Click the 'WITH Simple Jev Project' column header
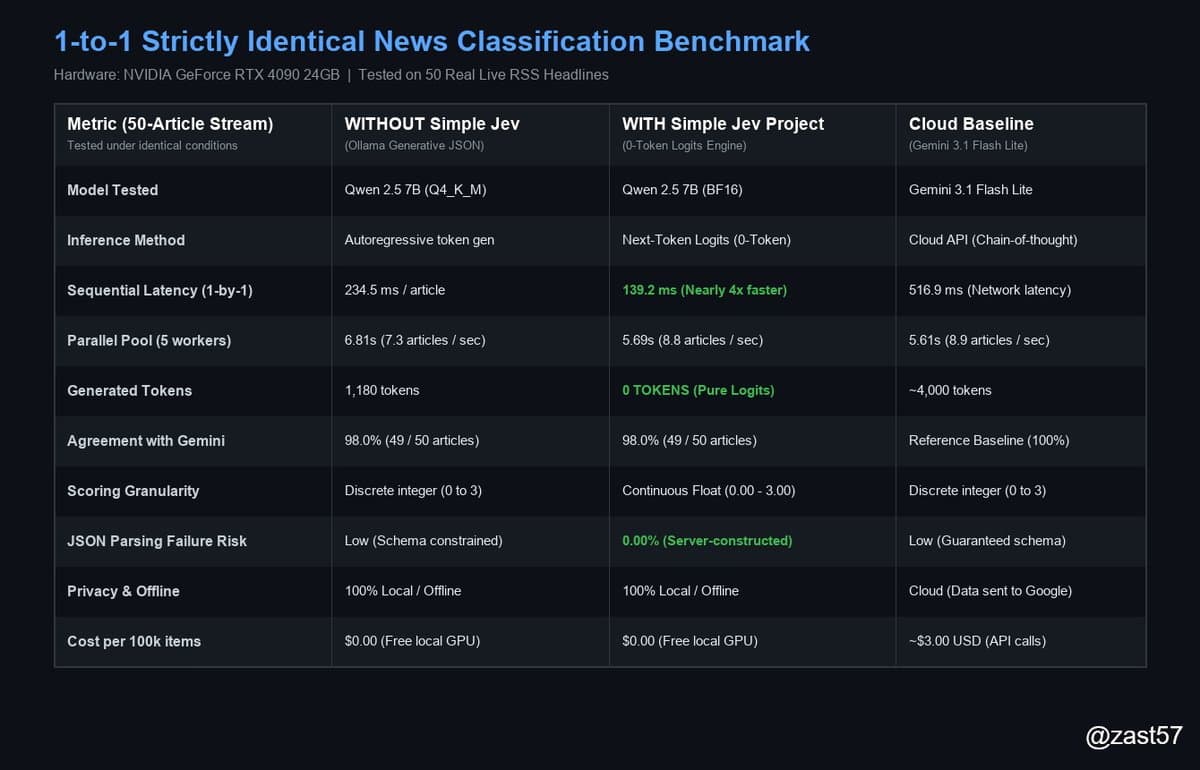Viewport: 1200px width, 770px height. [x=723, y=124]
